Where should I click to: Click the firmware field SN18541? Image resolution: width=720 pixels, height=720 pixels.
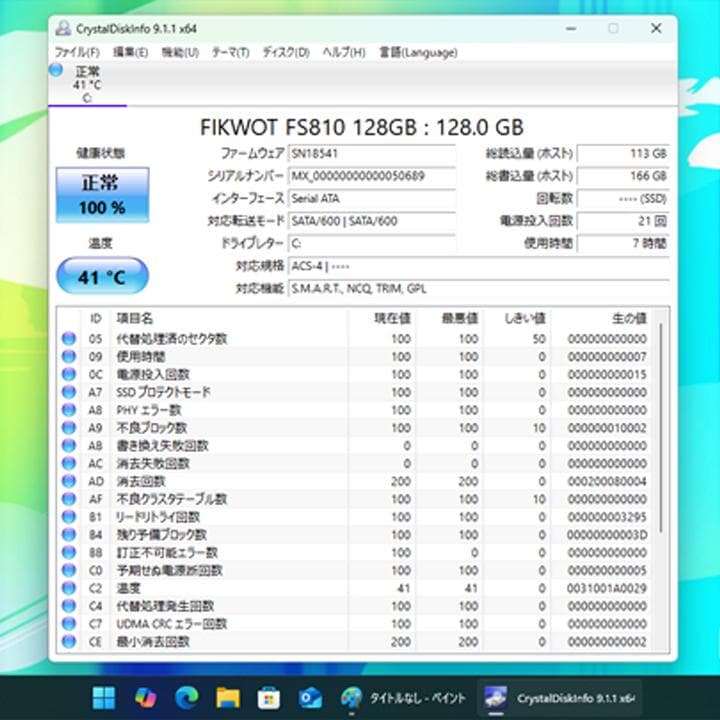[x=372, y=153]
